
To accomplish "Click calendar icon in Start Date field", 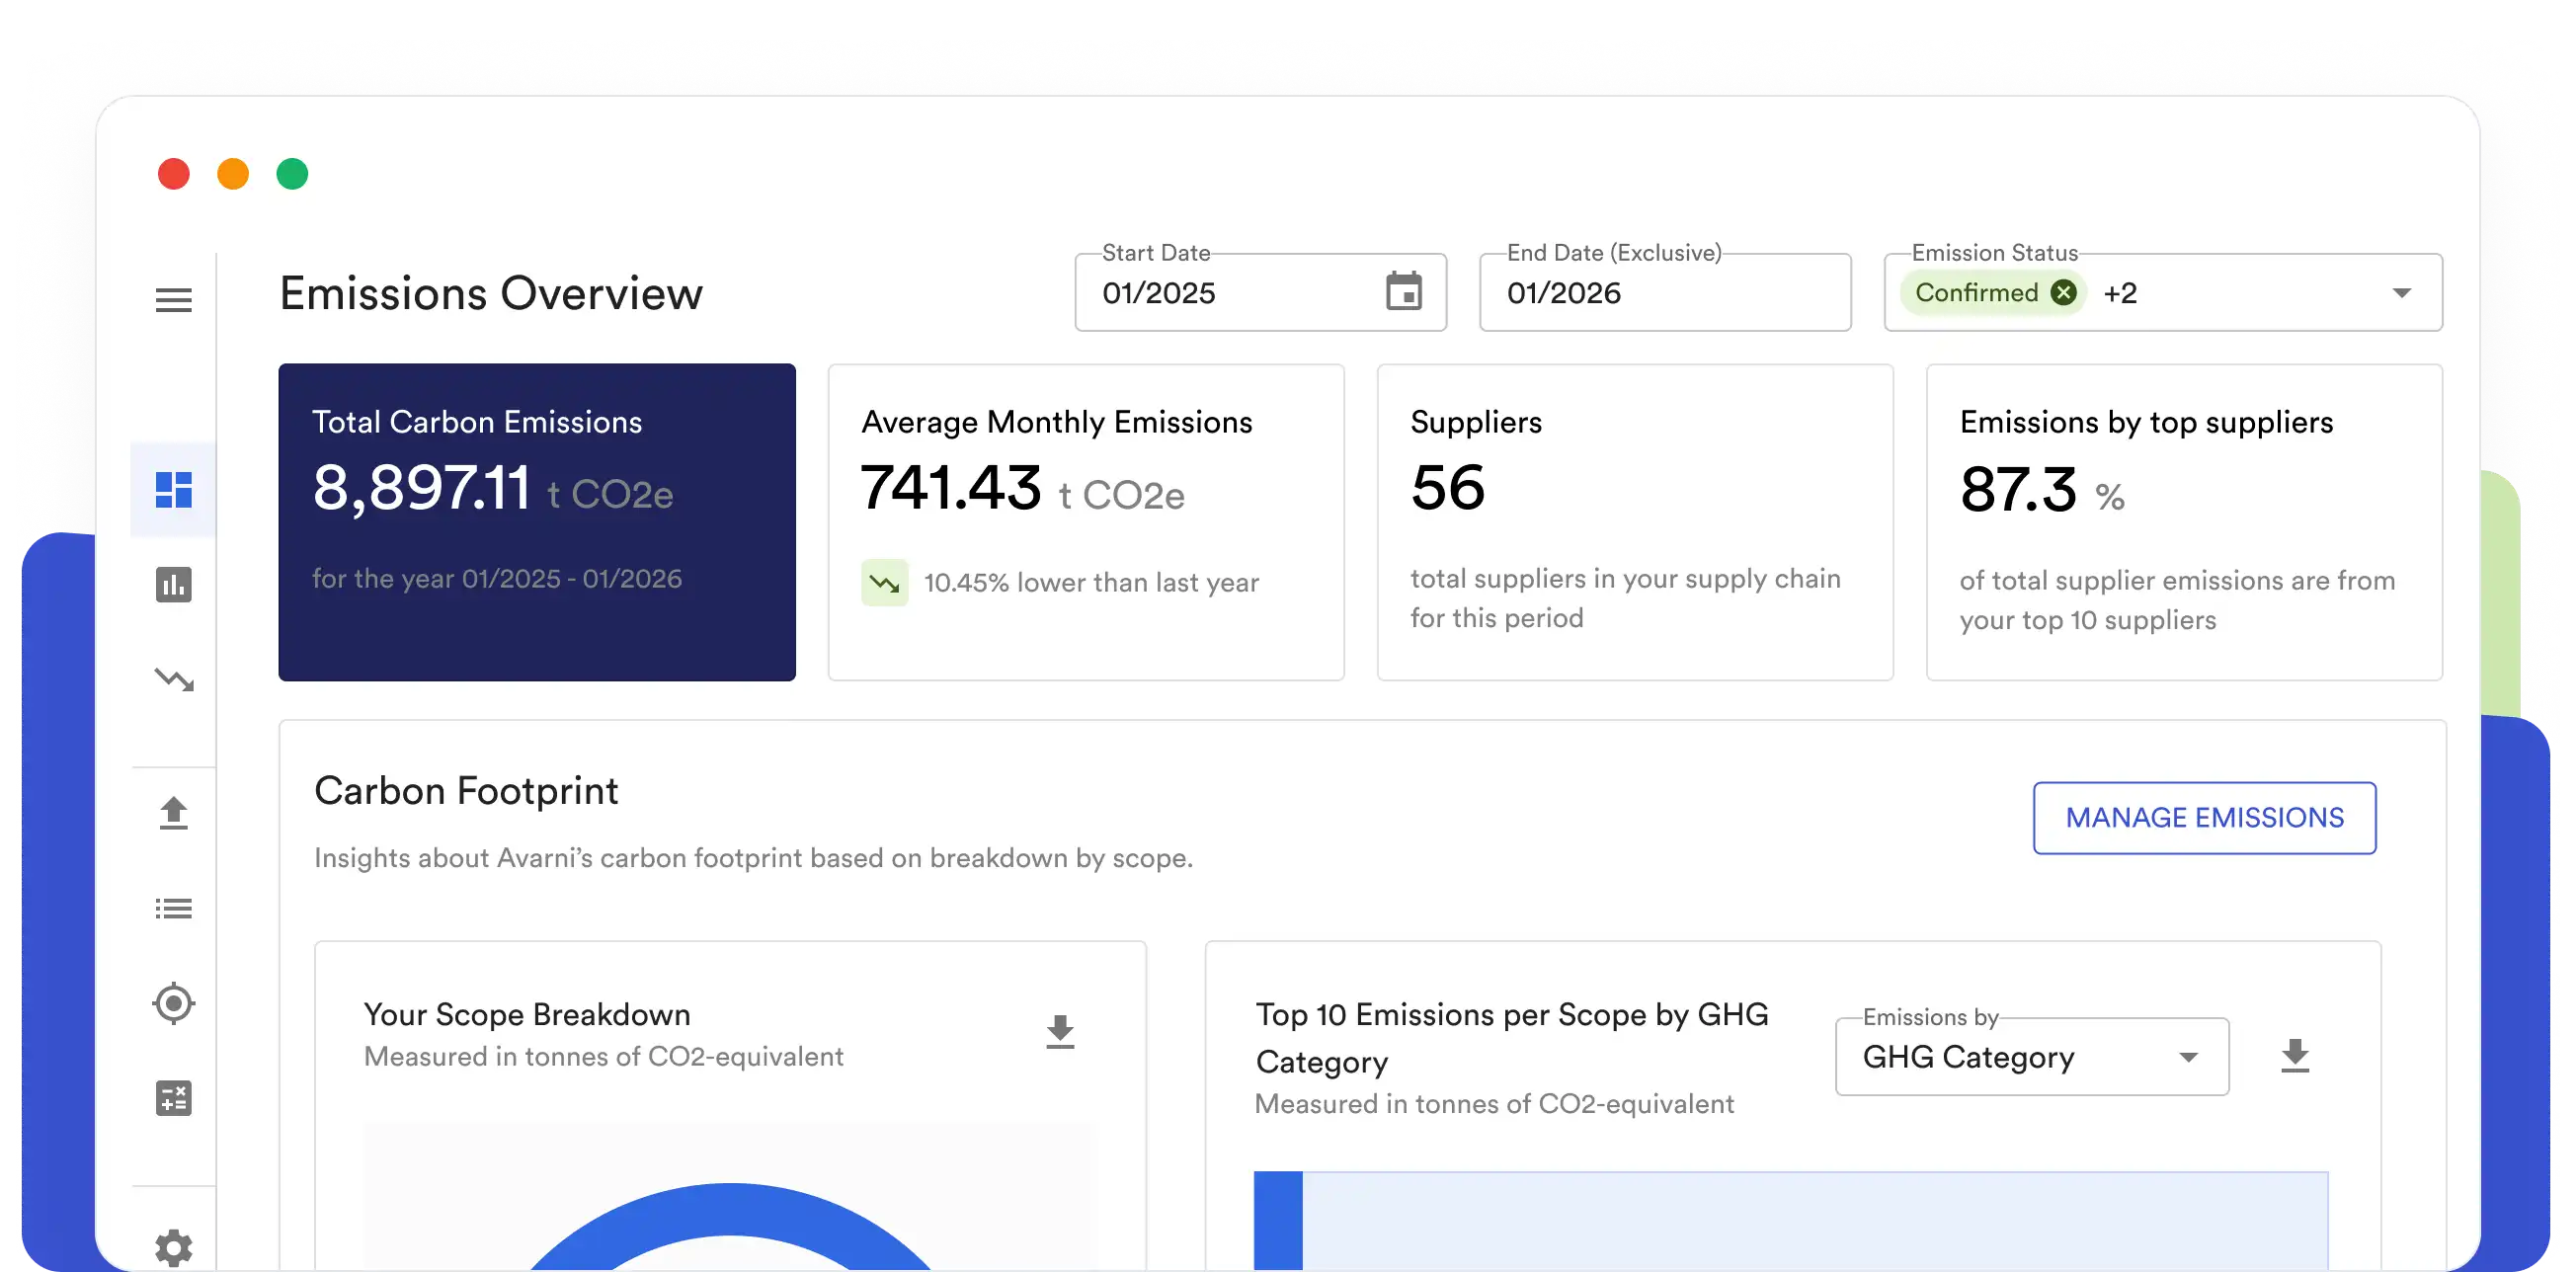I will tap(1403, 292).
